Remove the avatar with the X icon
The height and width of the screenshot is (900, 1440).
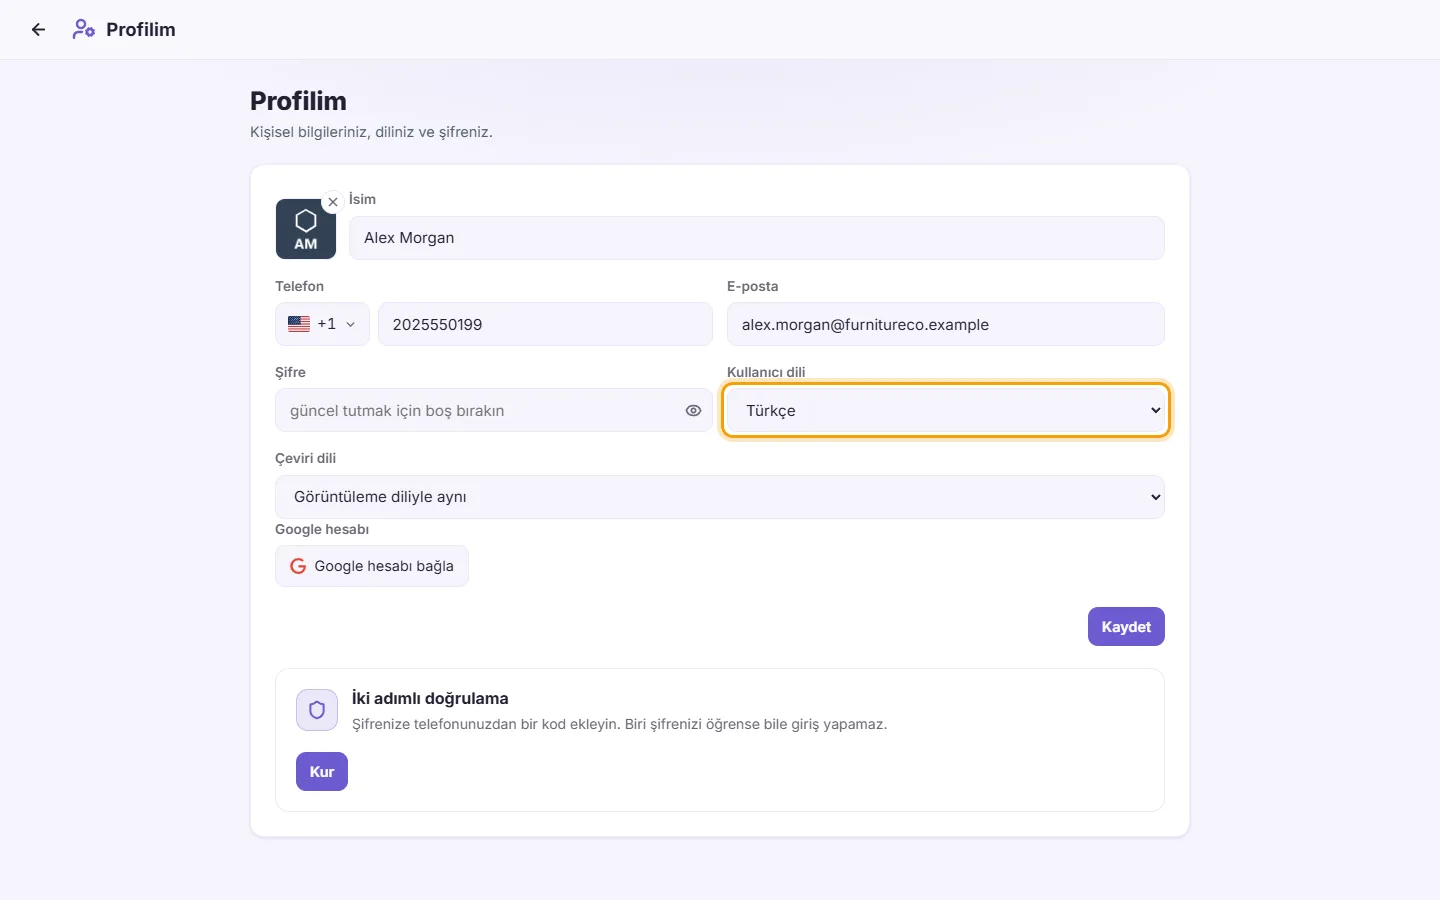[333, 202]
